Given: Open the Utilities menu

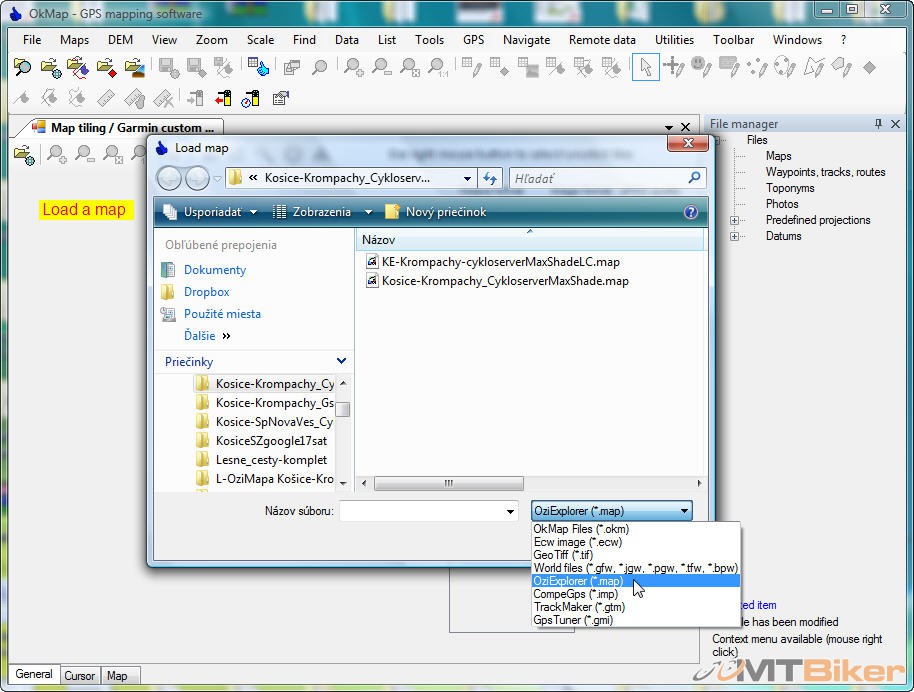Looking at the screenshot, I should pos(674,40).
